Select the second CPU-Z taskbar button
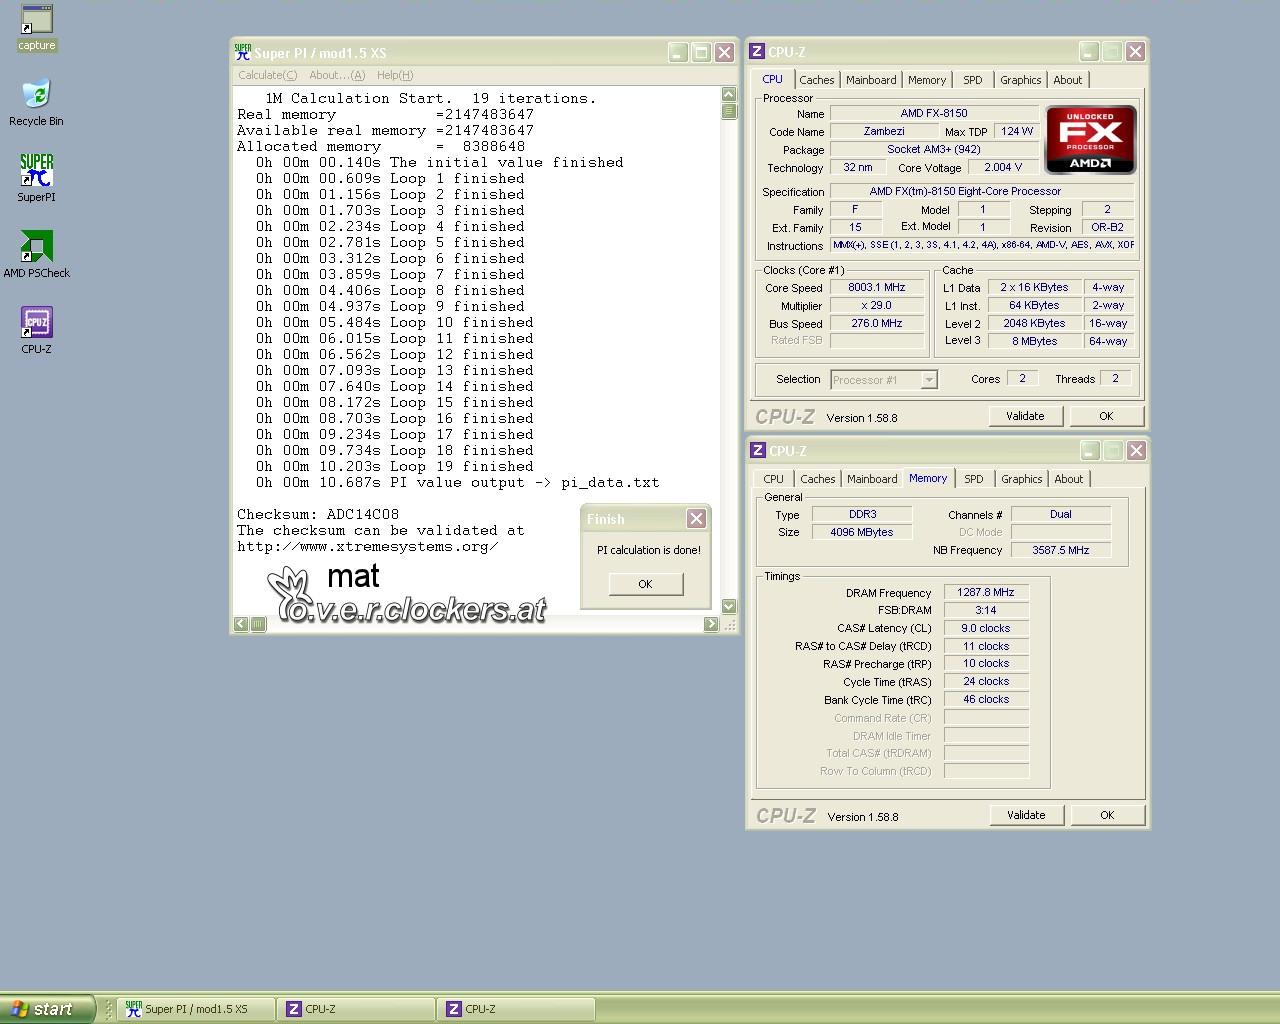This screenshot has height=1024, width=1280. tap(516, 1009)
